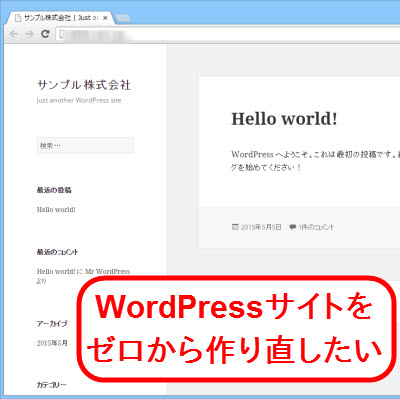The height and width of the screenshot is (399, 400).
Task: Open the Hello world! post title
Action: (x=284, y=119)
